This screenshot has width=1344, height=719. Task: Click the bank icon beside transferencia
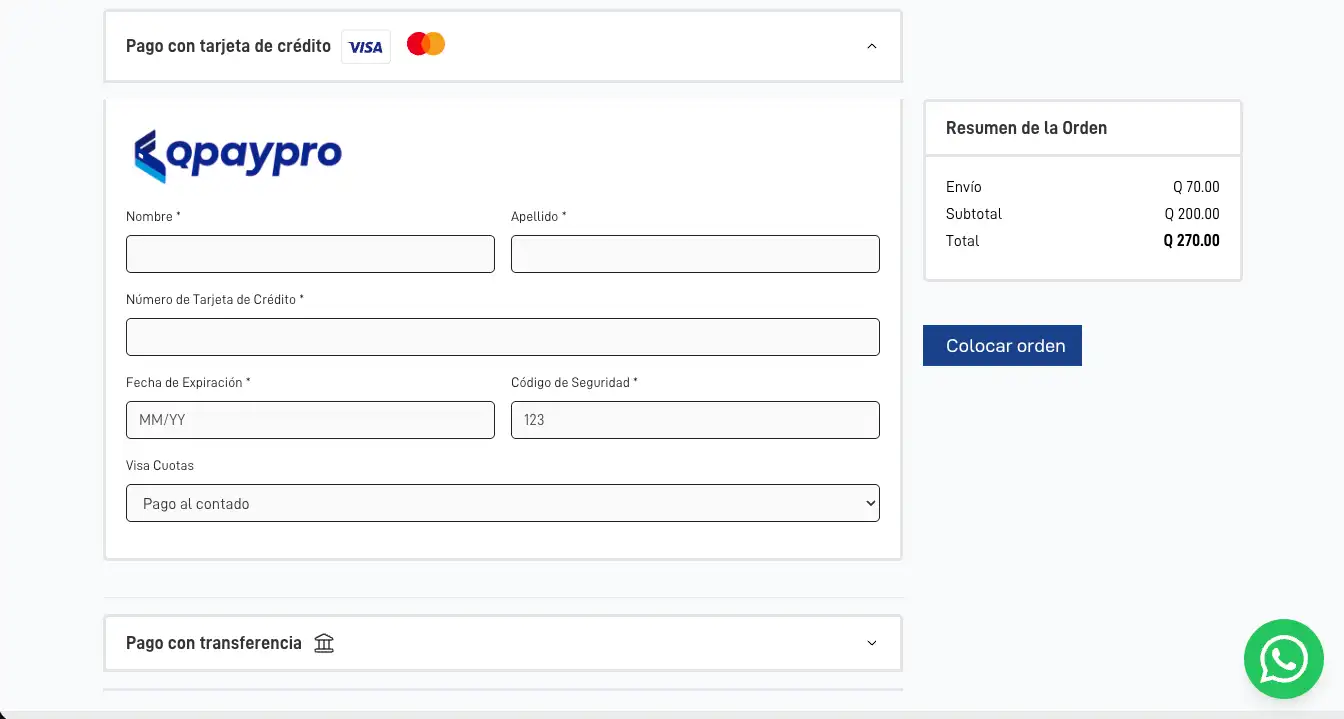click(x=324, y=643)
